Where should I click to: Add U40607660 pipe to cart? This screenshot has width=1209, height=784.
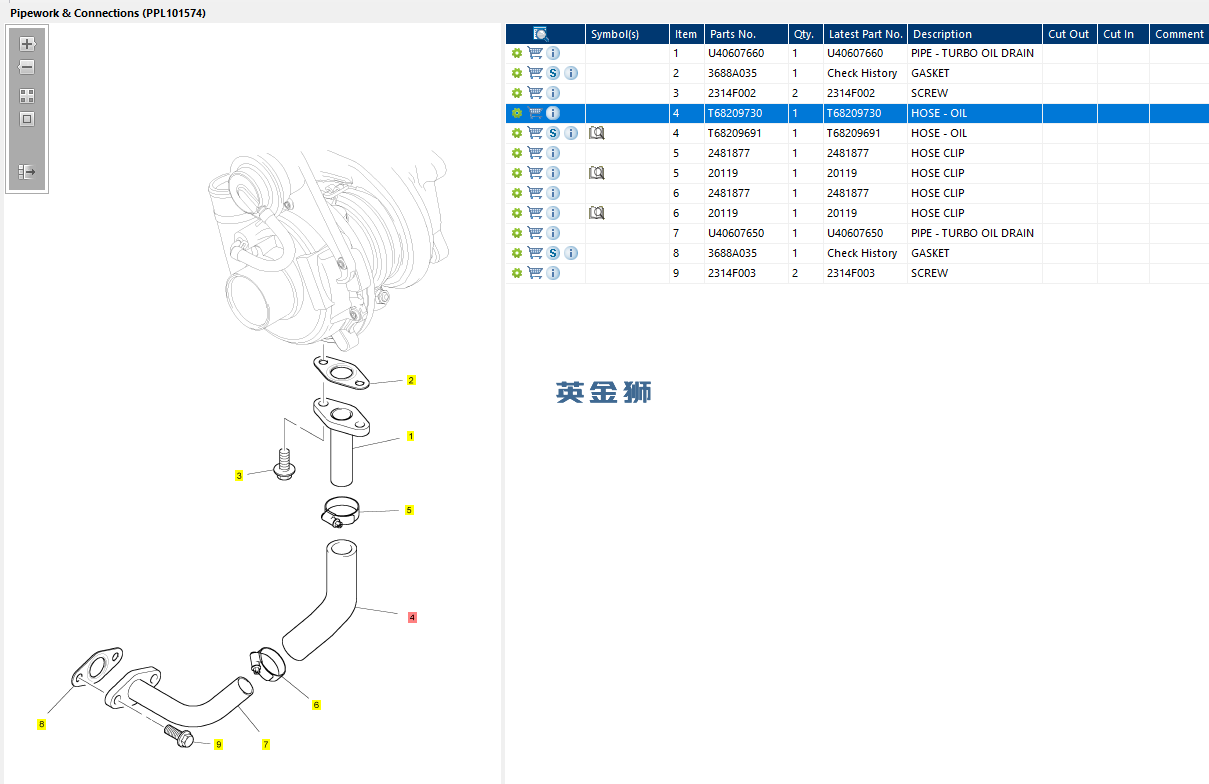535,53
